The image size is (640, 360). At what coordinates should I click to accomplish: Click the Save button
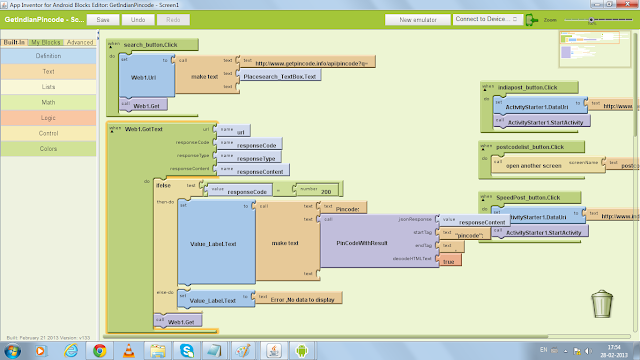pos(103,20)
